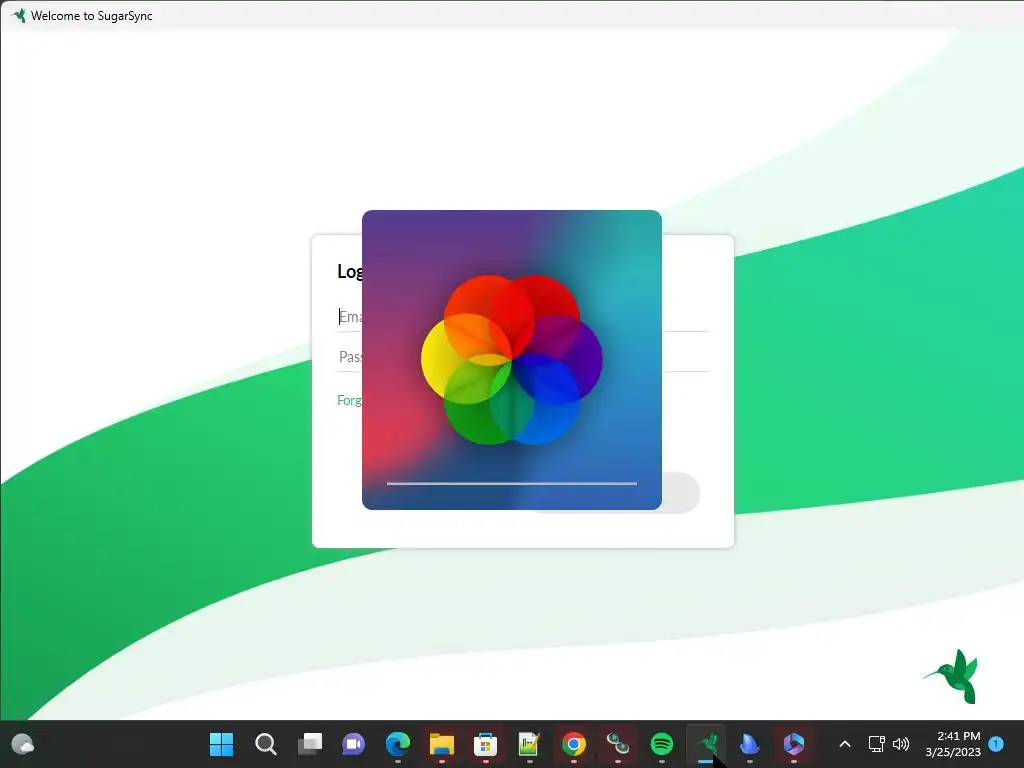Launch the Teams Chat taskbar icon
Viewport: 1024px width, 768px height.
(353, 744)
